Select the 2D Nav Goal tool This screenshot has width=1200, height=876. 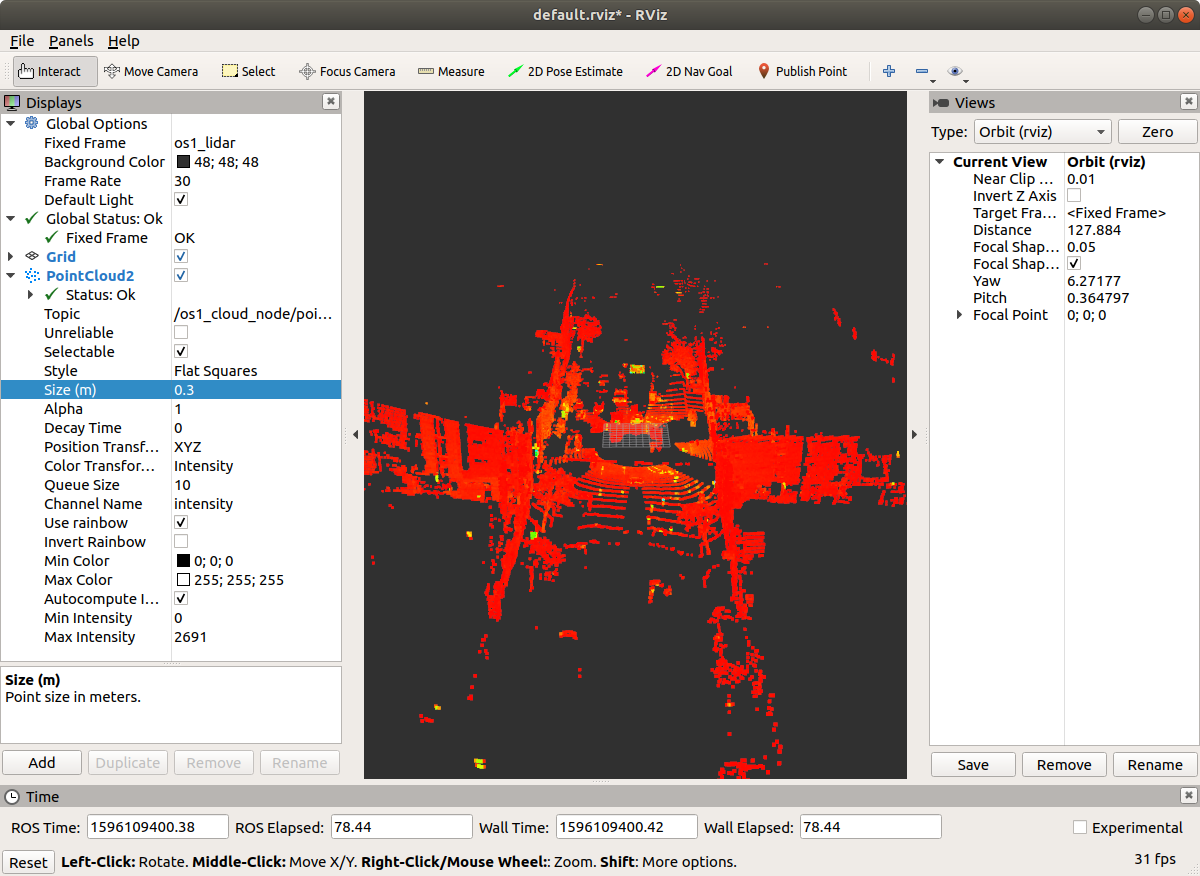pos(689,71)
